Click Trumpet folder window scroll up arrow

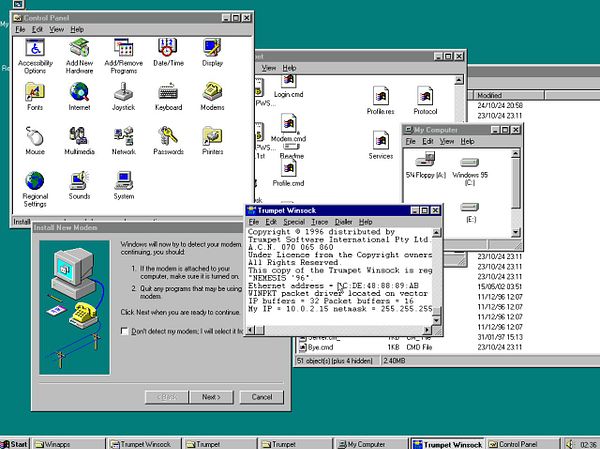pyautogui.click(x=459, y=80)
